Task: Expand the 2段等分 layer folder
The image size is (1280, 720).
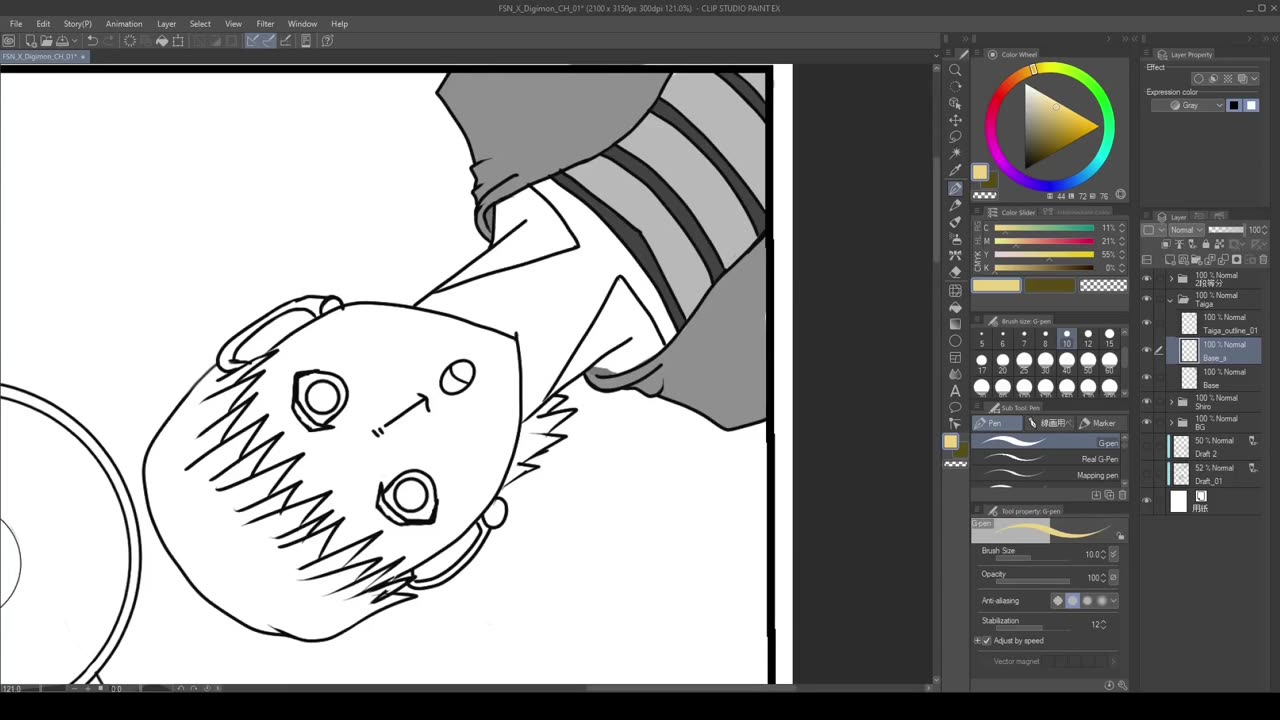Action: click(1171, 279)
